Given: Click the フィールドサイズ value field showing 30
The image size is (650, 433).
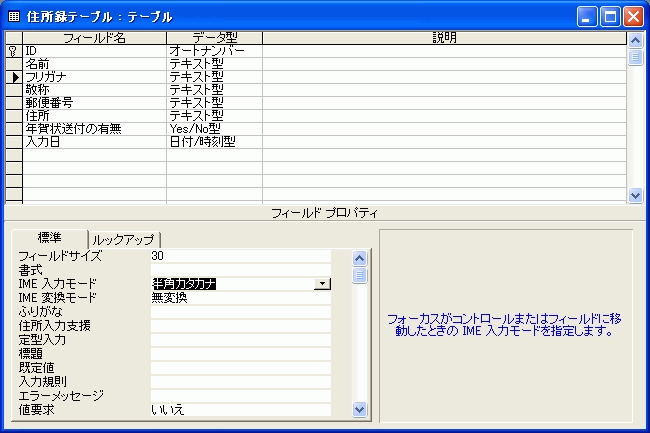Looking at the screenshot, I should [x=241, y=256].
